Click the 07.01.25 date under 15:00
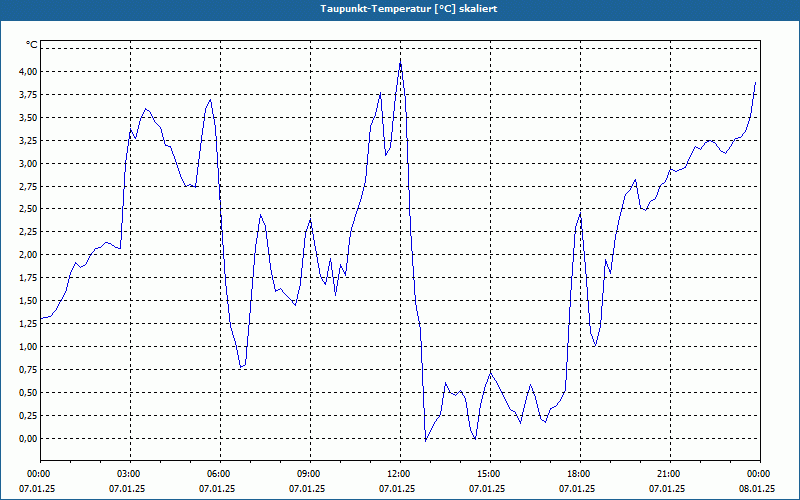The width and height of the screenshot is (800, 500). [x=487, y=489]
